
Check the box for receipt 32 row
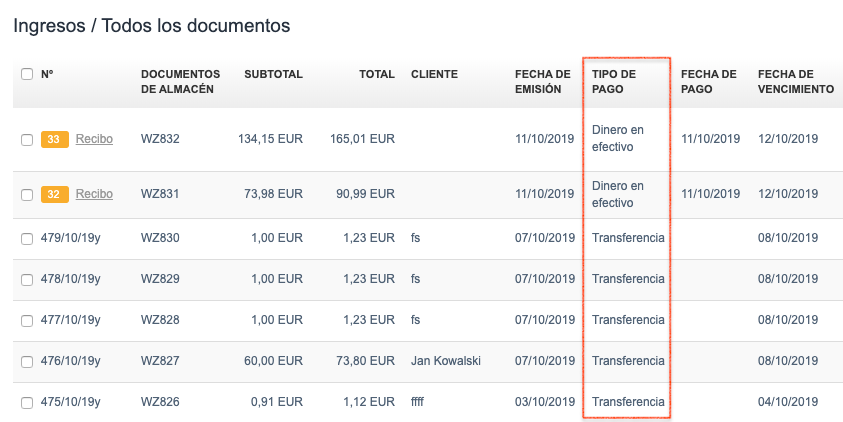click(27, 194)
